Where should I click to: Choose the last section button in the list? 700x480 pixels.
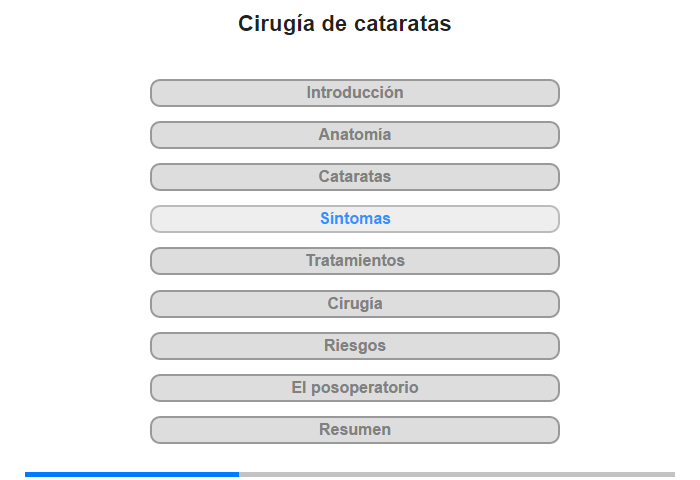[354, 430]
